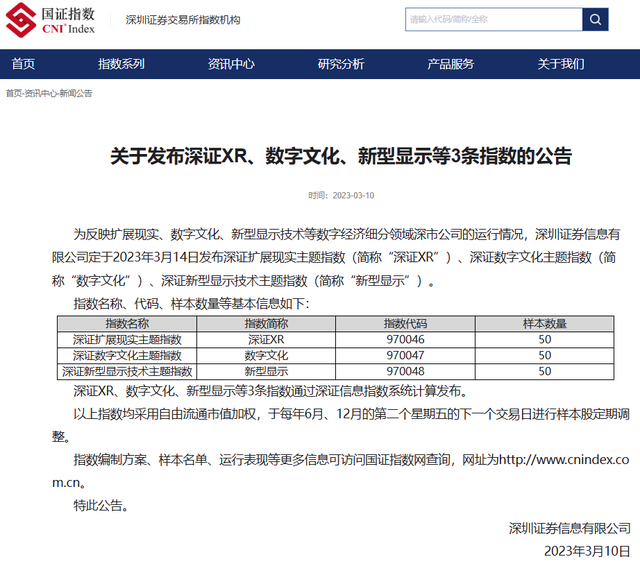Image resolution: width=640 pixels, height=566 pixels.
Task: Click 新闻公告 in the breadcrumb trail
Action: [x=75, y=93]
